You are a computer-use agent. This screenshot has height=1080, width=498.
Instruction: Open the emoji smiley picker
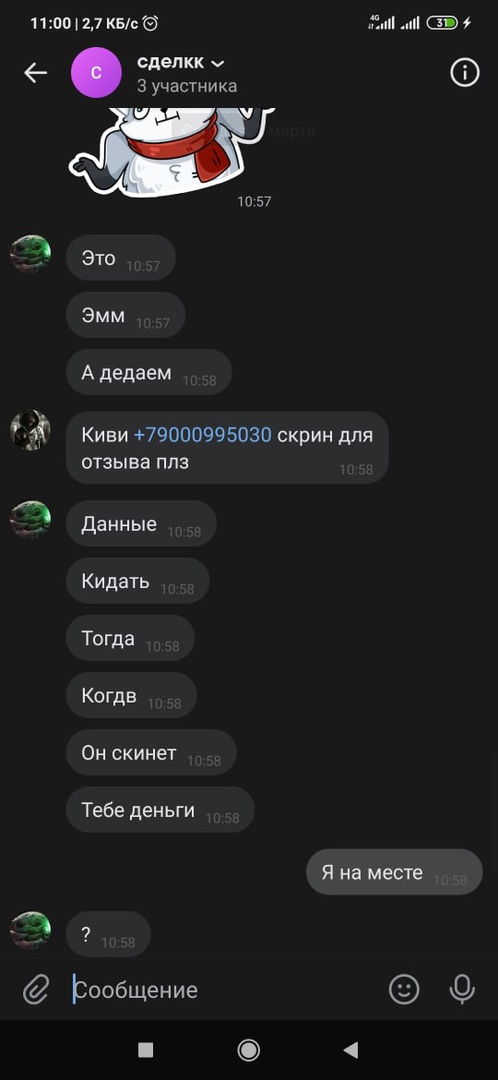click(404, 990)
